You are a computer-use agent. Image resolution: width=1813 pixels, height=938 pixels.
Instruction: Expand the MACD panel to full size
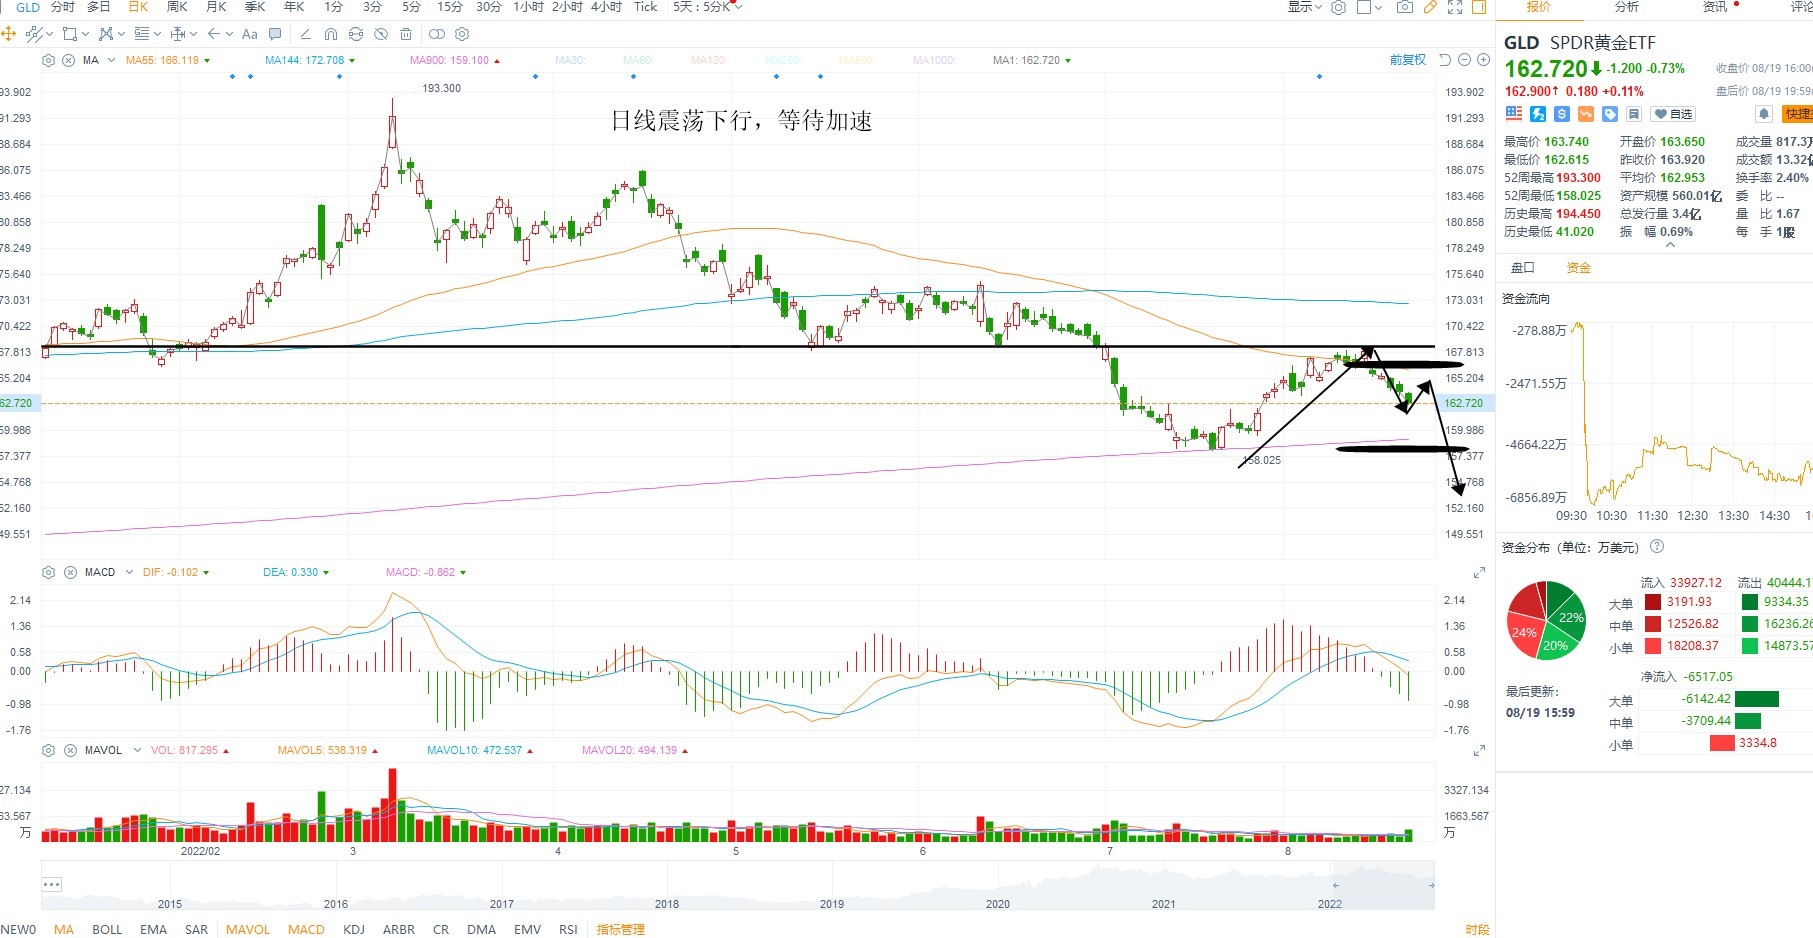point(1479,572)
